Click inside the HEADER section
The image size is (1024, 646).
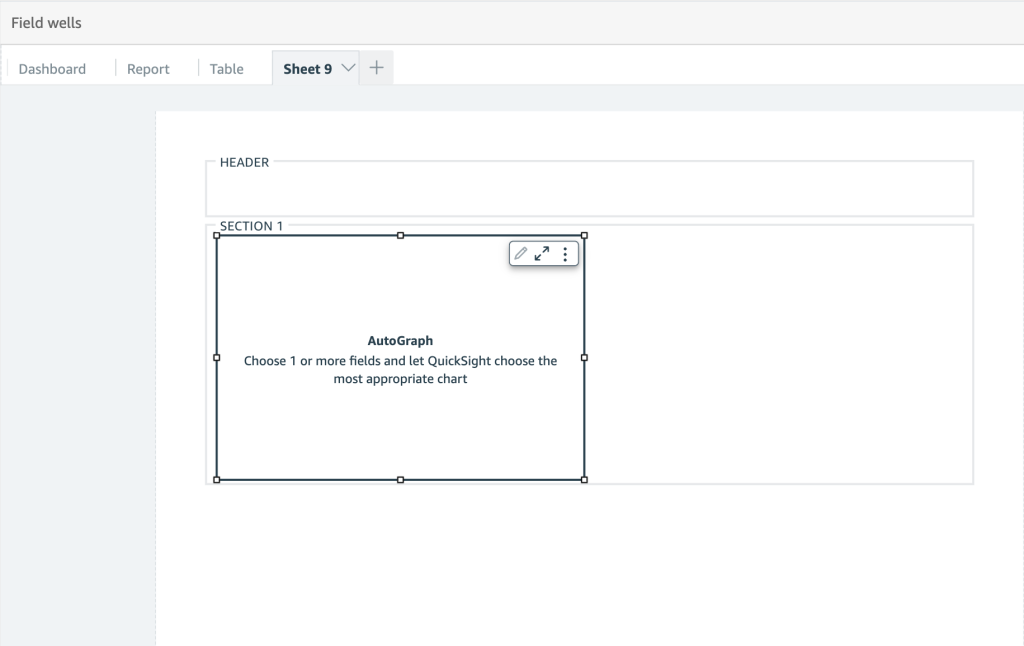pos(589,188)
